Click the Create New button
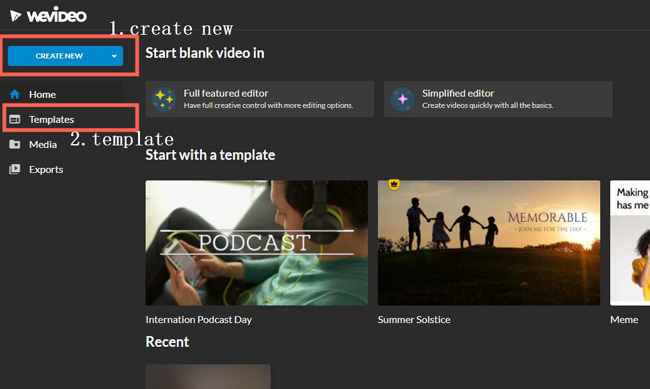 [65, 56]
